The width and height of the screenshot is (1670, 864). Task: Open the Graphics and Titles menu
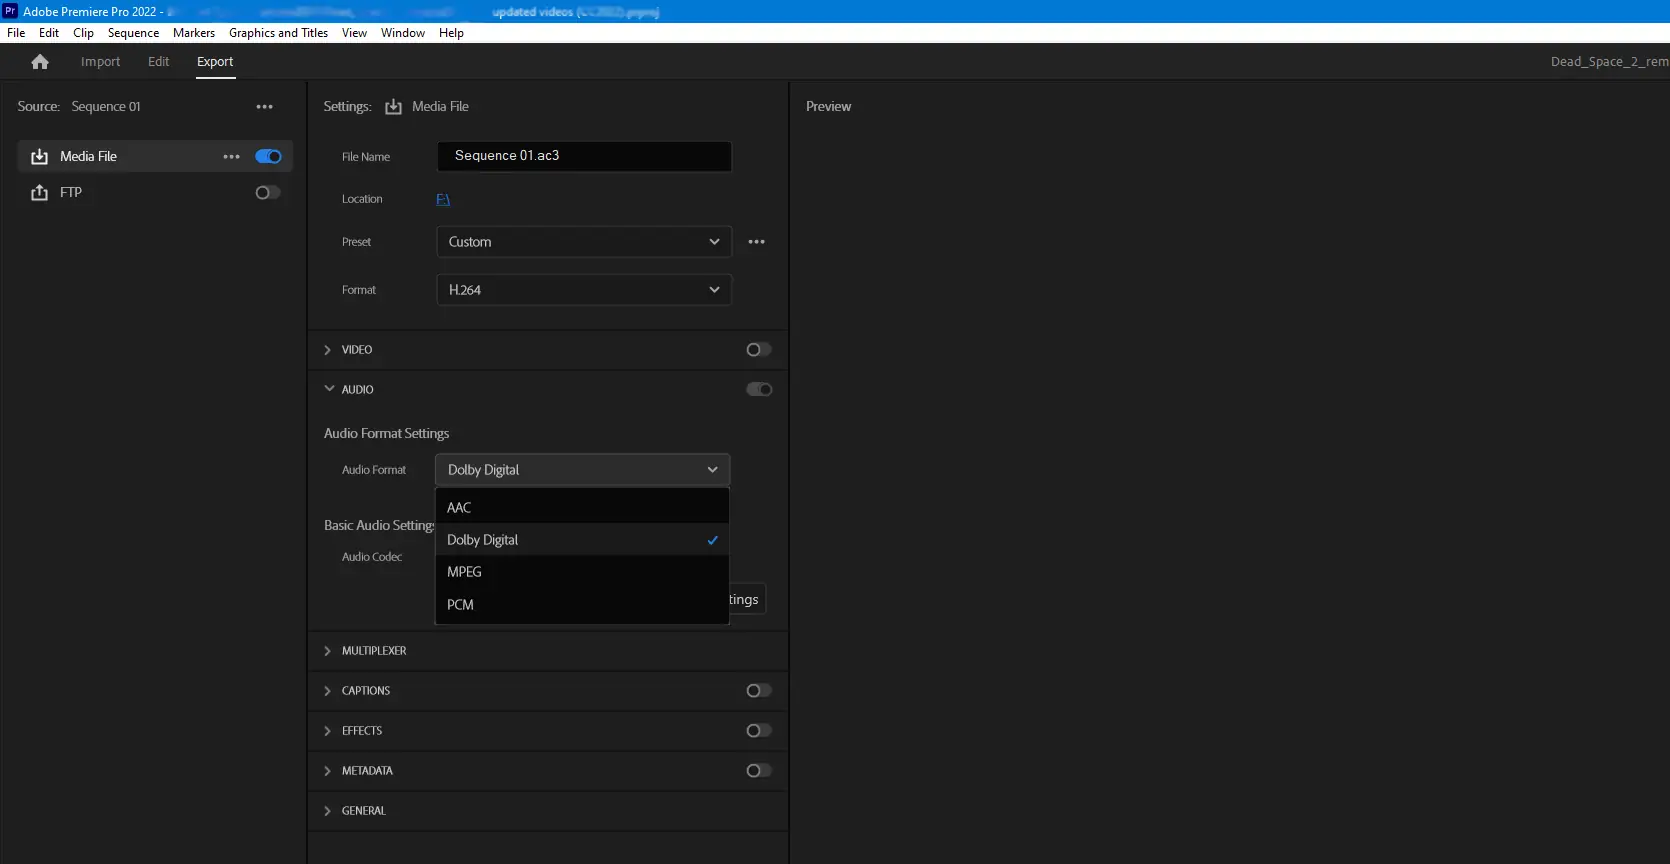[x=278, y=33]
